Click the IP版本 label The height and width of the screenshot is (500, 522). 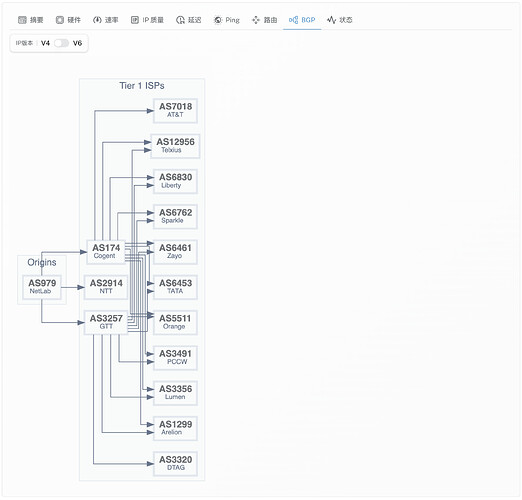tap(24, 43)
